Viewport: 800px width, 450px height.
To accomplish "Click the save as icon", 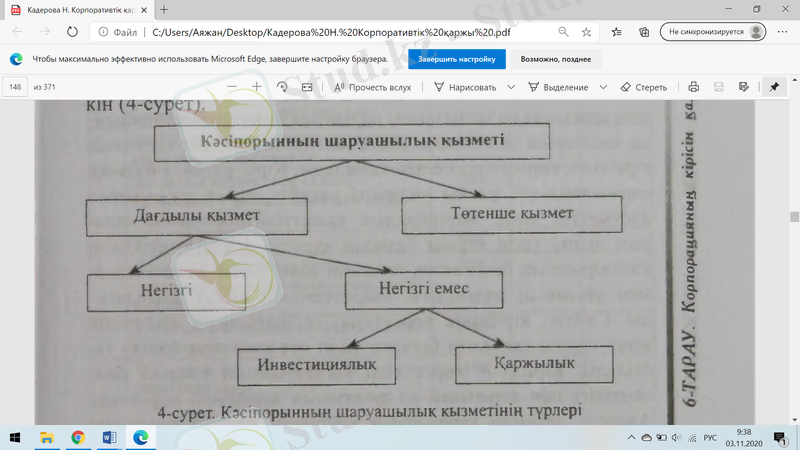I will (743, 87).
